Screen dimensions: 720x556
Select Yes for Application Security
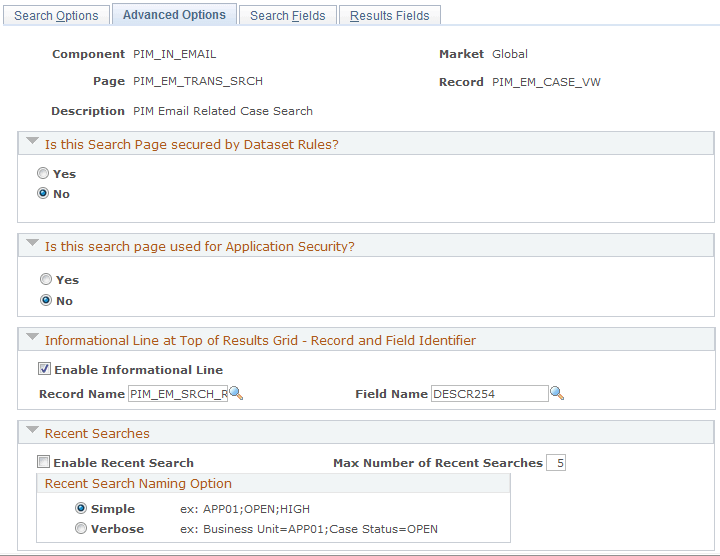pyautogui.click(x=46, y=279)
